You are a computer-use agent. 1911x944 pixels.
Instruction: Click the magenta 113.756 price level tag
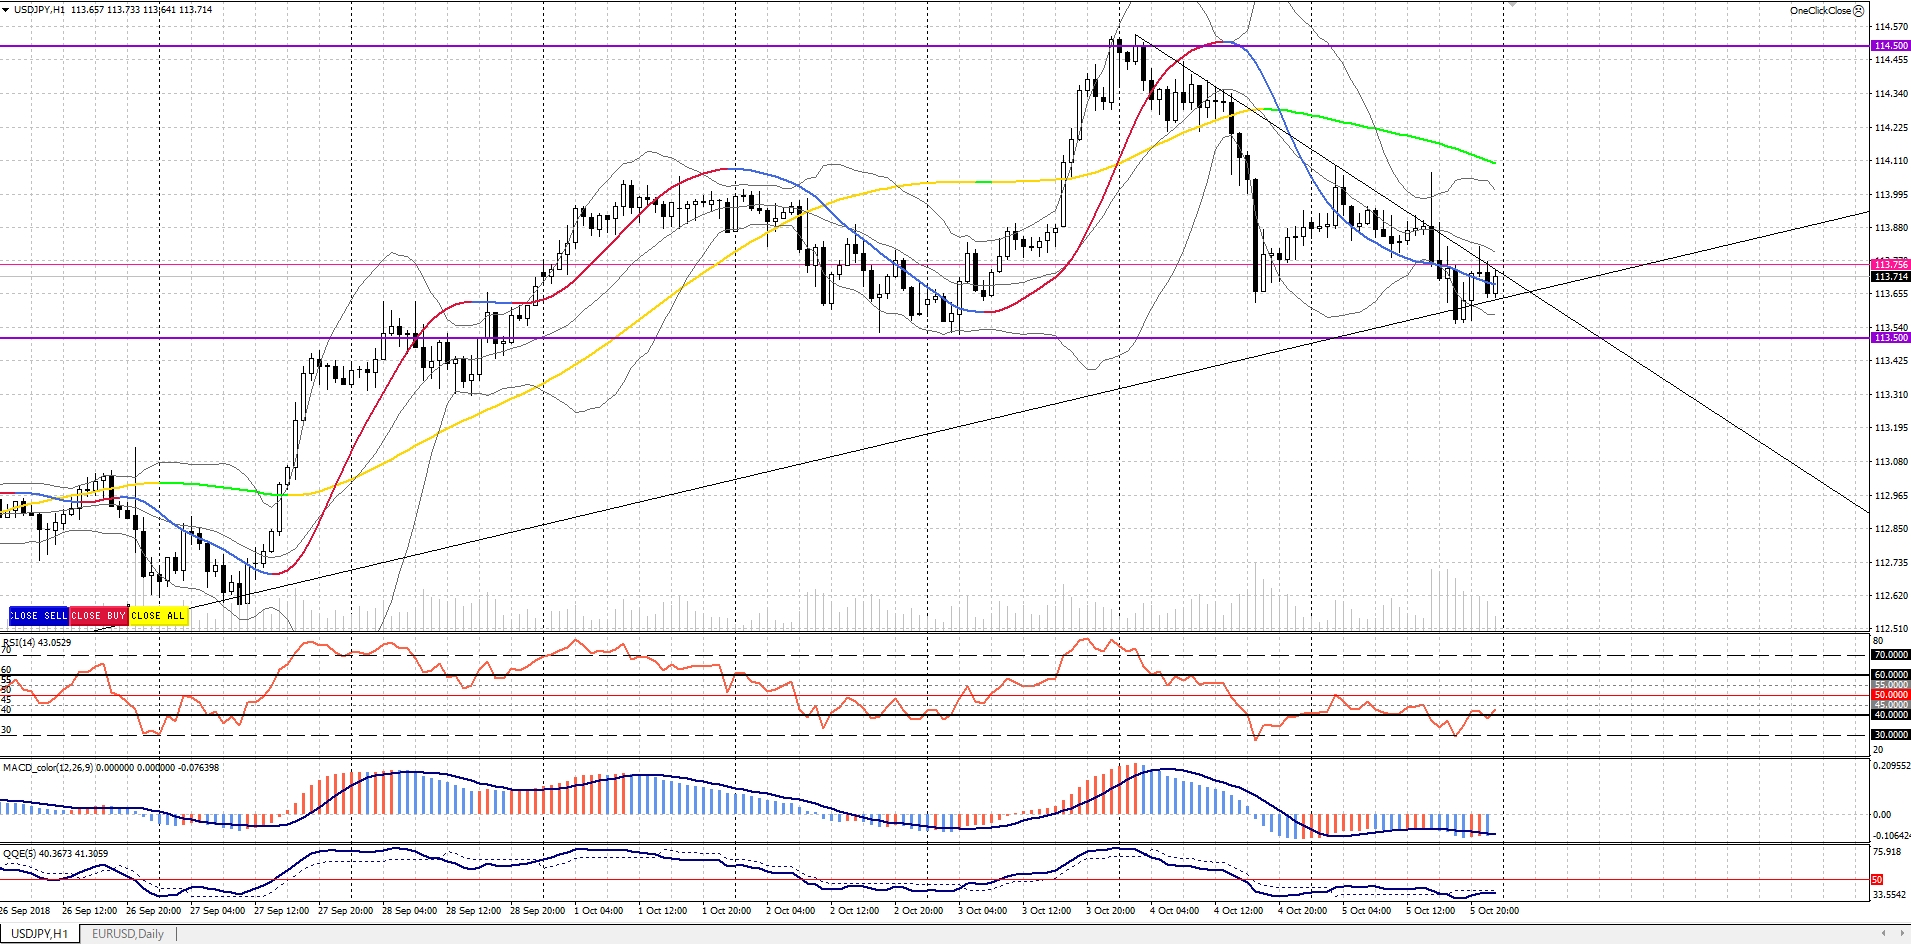pyautogui.click(x=1890, y=265)
